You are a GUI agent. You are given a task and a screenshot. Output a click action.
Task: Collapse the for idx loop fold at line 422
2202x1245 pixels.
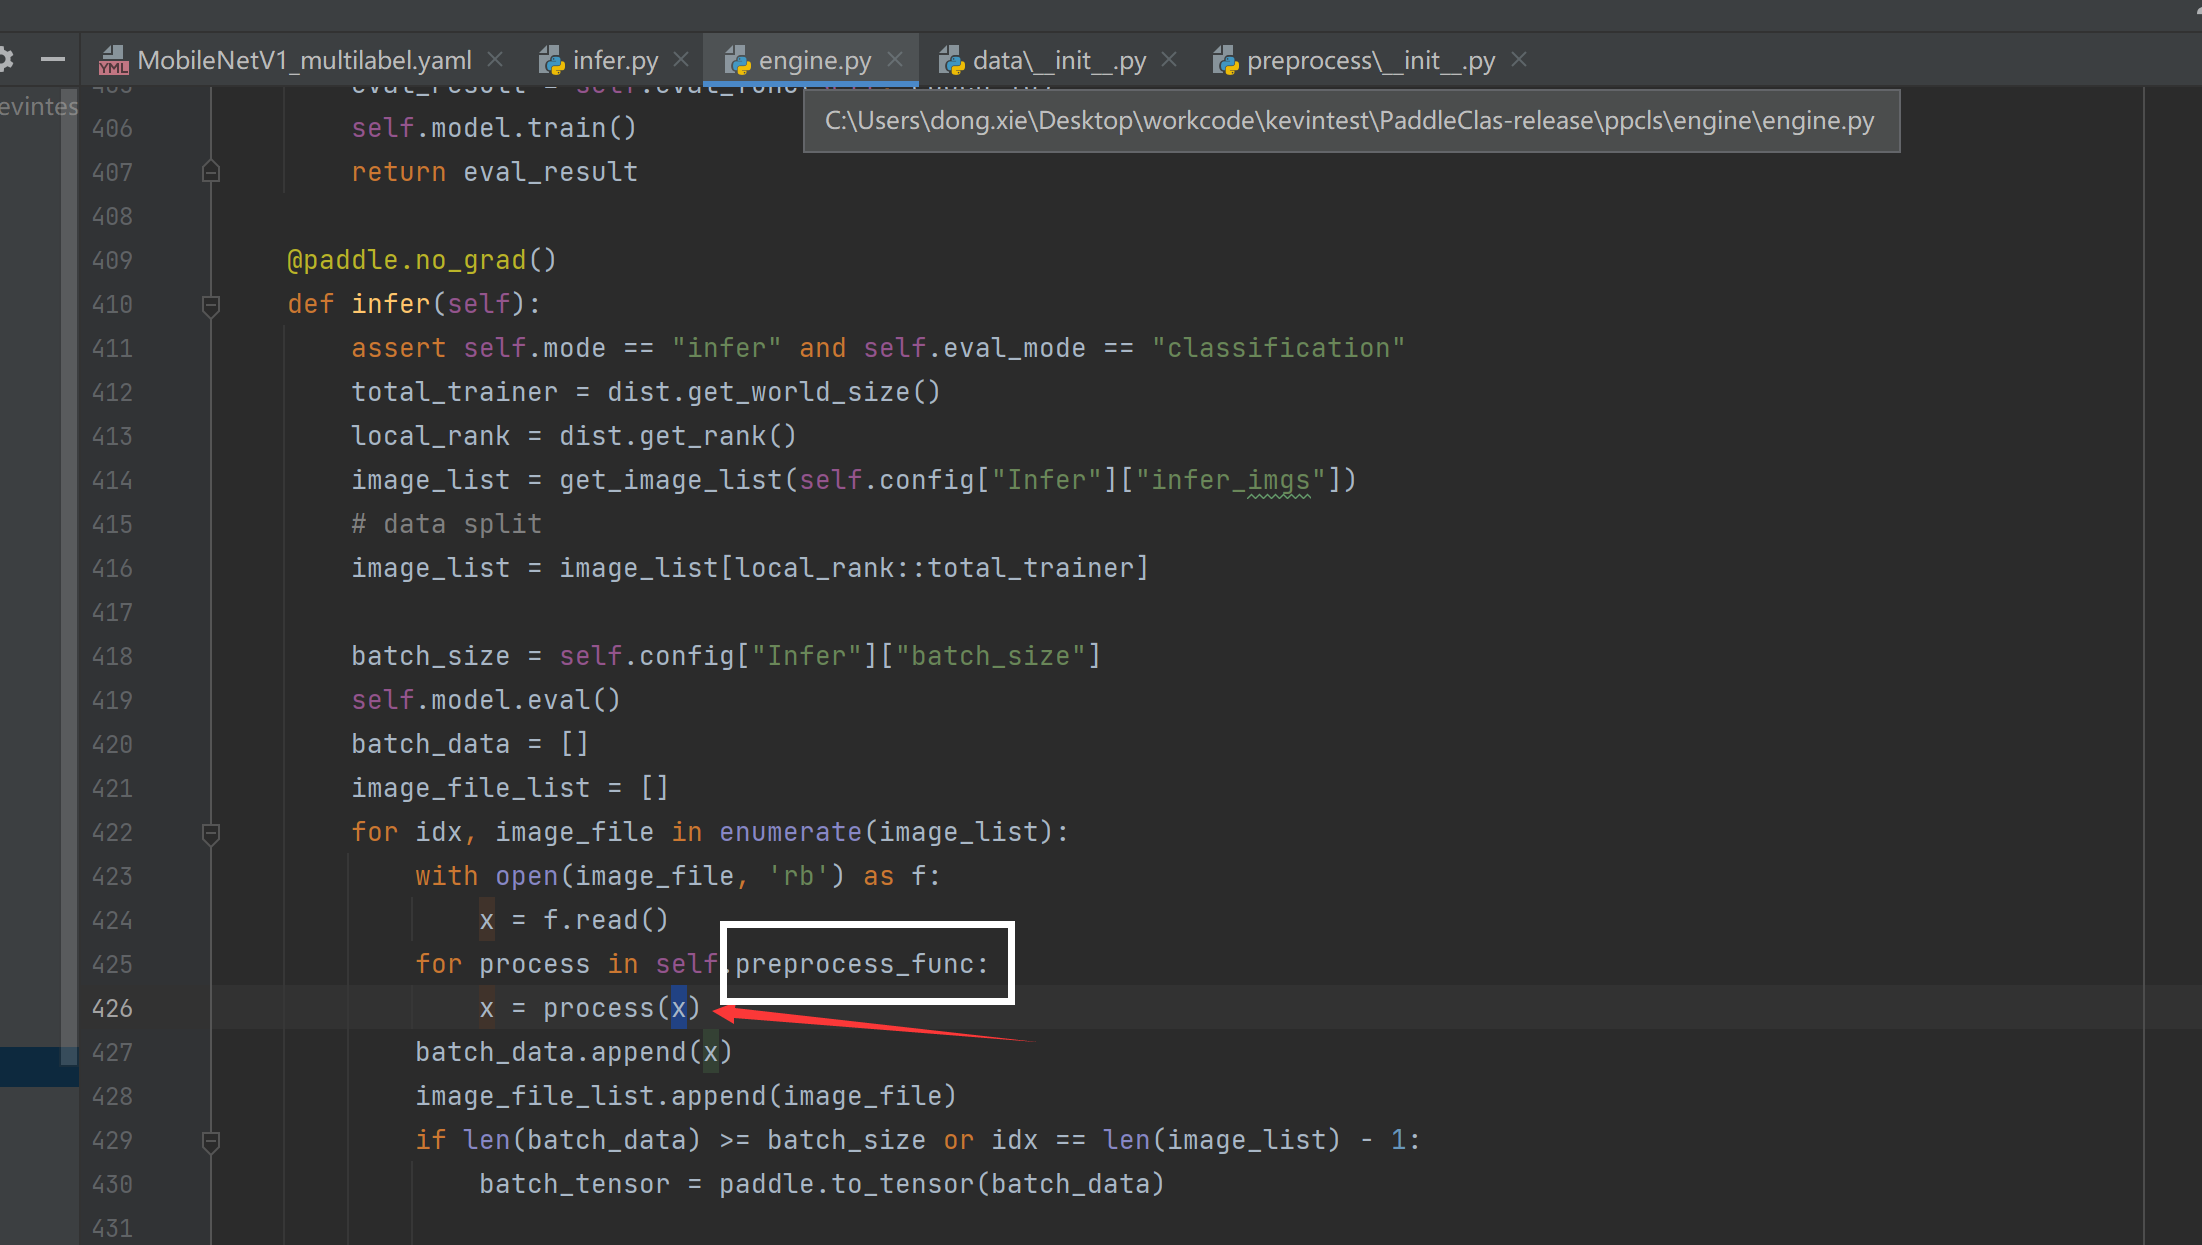[211, 833]
